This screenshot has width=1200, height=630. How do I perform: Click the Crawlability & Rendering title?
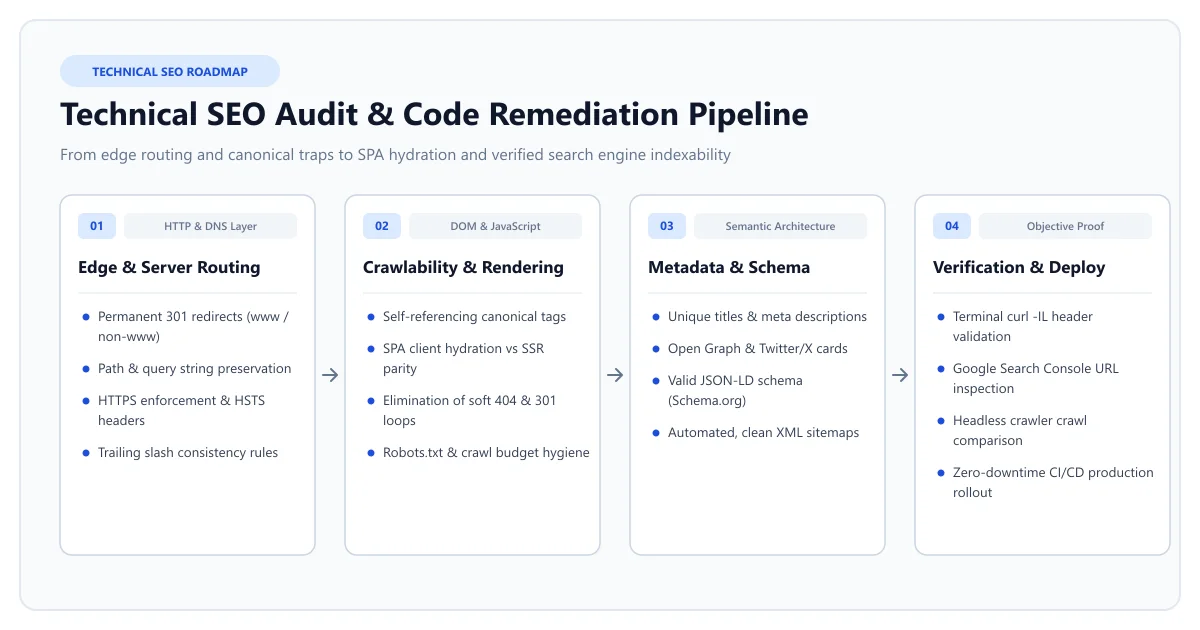463,267
